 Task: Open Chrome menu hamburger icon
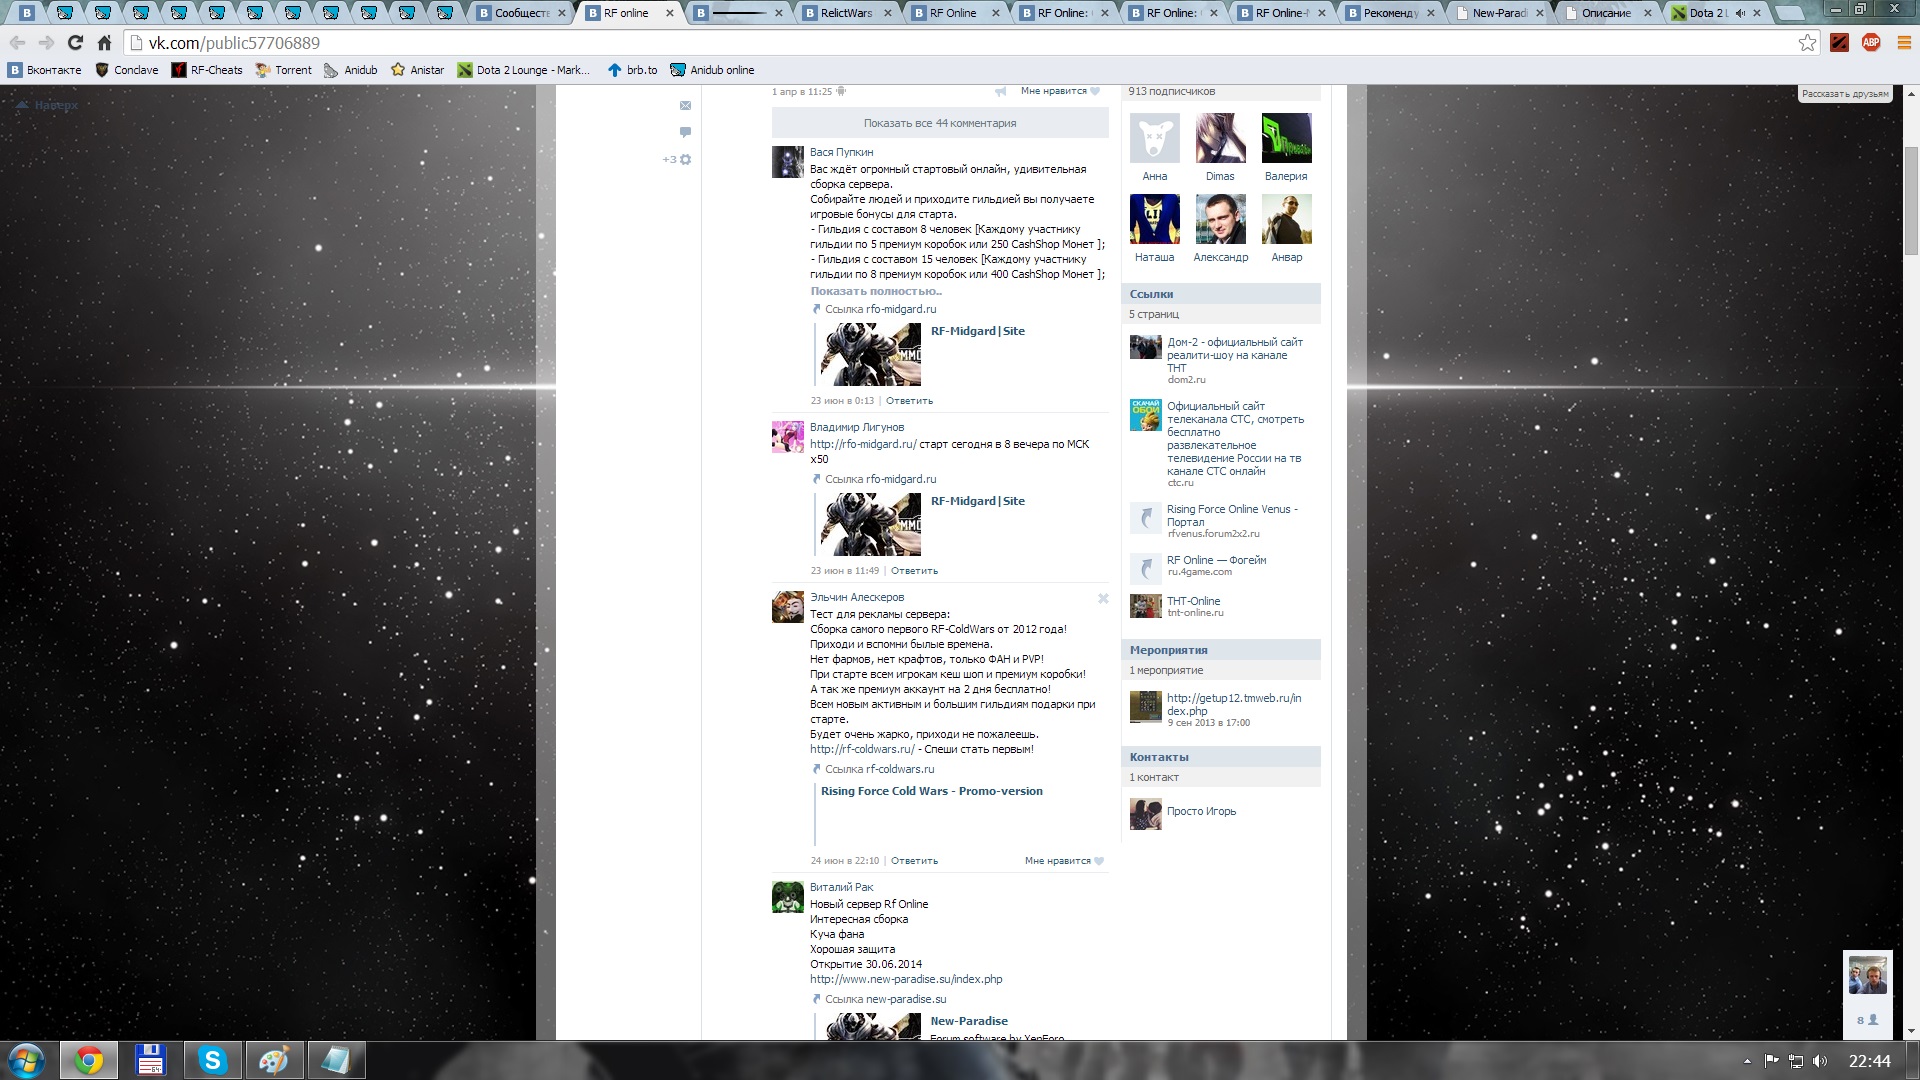(x=1904, y=43)
